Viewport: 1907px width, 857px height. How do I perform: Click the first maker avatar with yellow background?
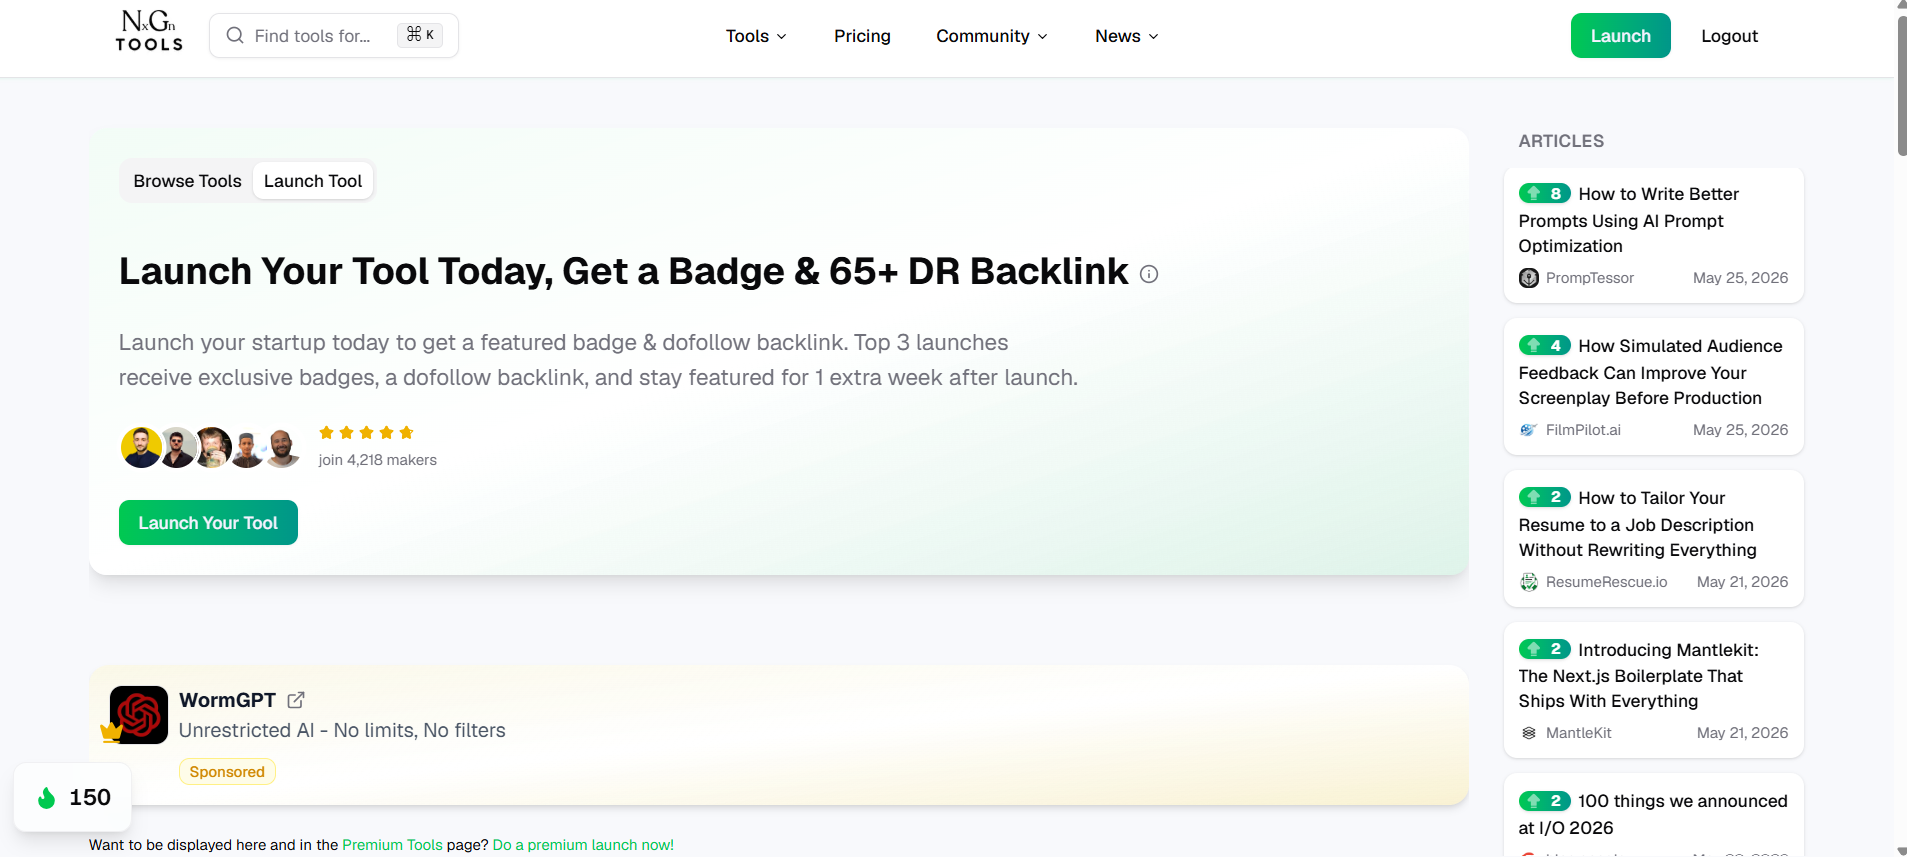tap(141, 448)
